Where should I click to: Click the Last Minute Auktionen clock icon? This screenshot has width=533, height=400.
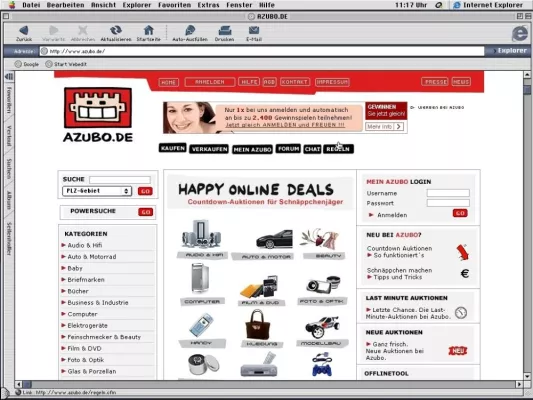[x=461, y=312]
